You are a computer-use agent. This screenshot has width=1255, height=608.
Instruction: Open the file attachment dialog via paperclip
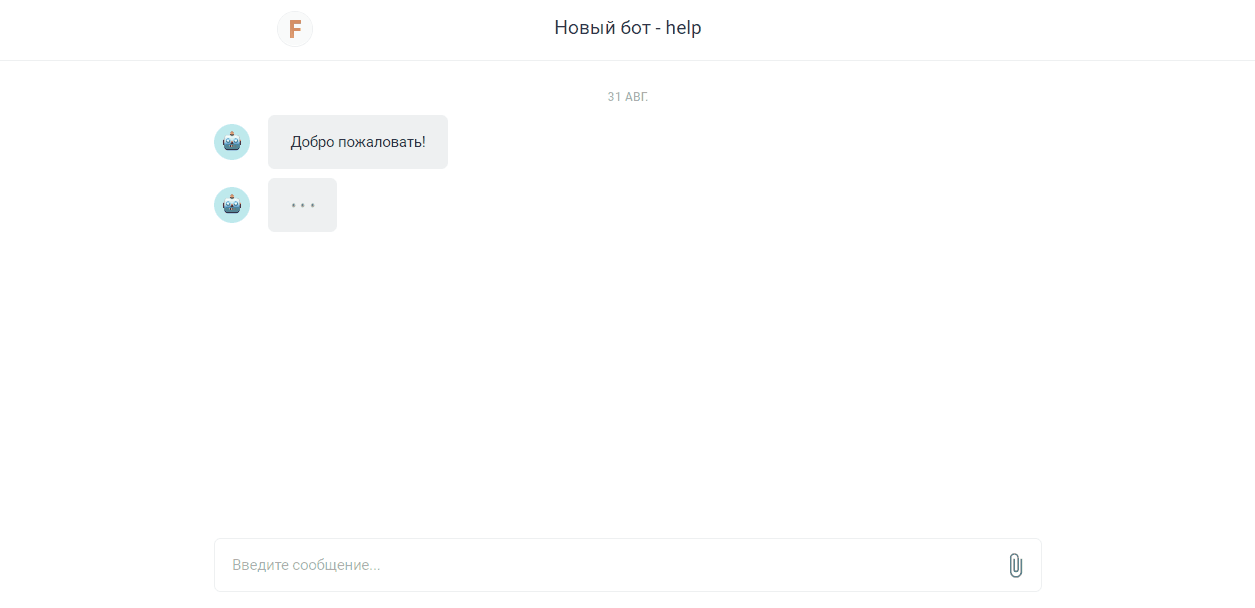1015,565
